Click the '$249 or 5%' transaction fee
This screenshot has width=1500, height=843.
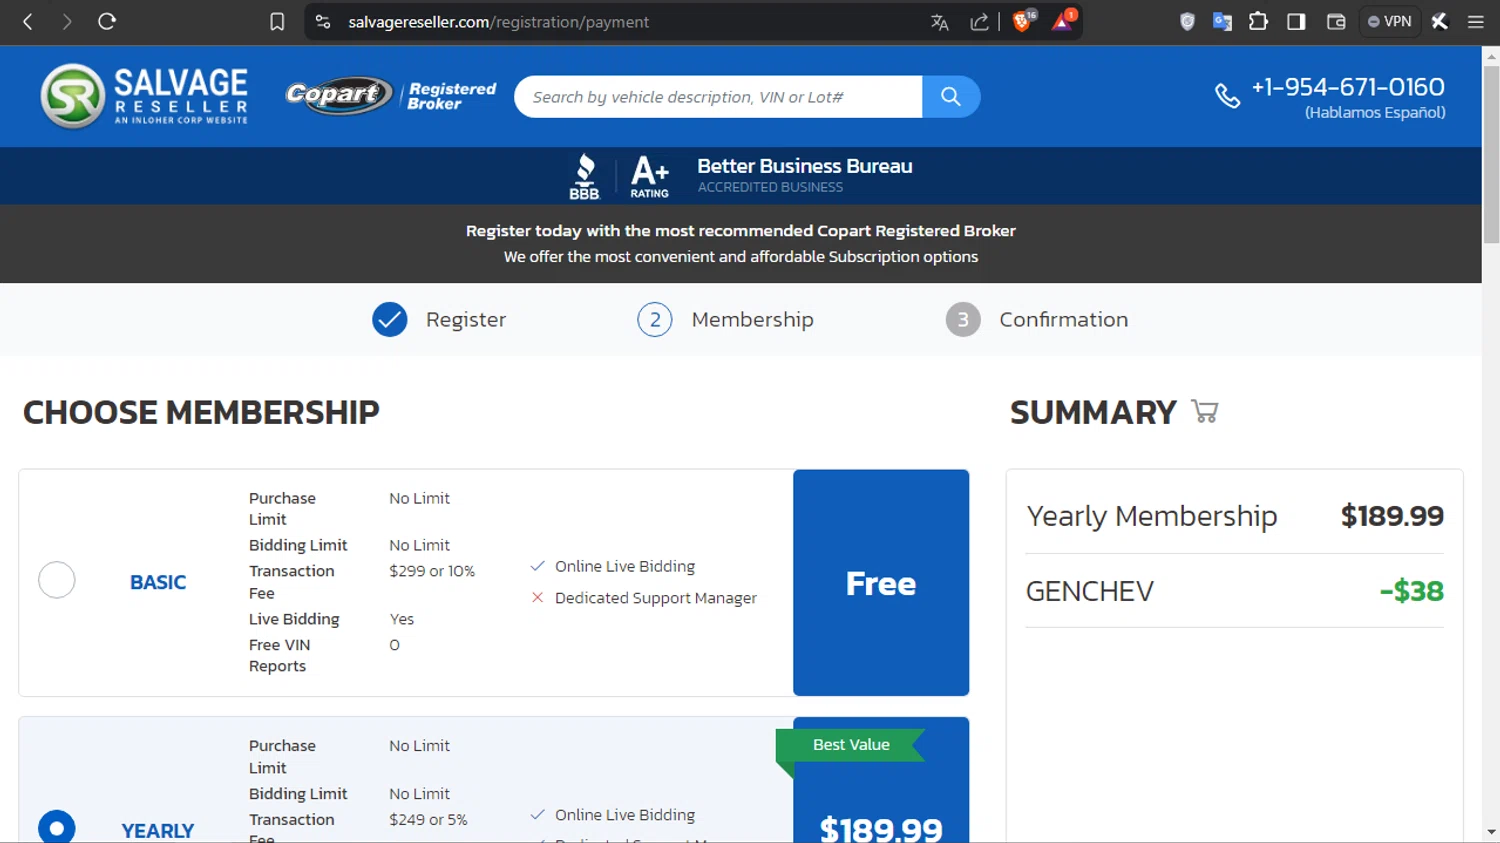click(428, 819)
